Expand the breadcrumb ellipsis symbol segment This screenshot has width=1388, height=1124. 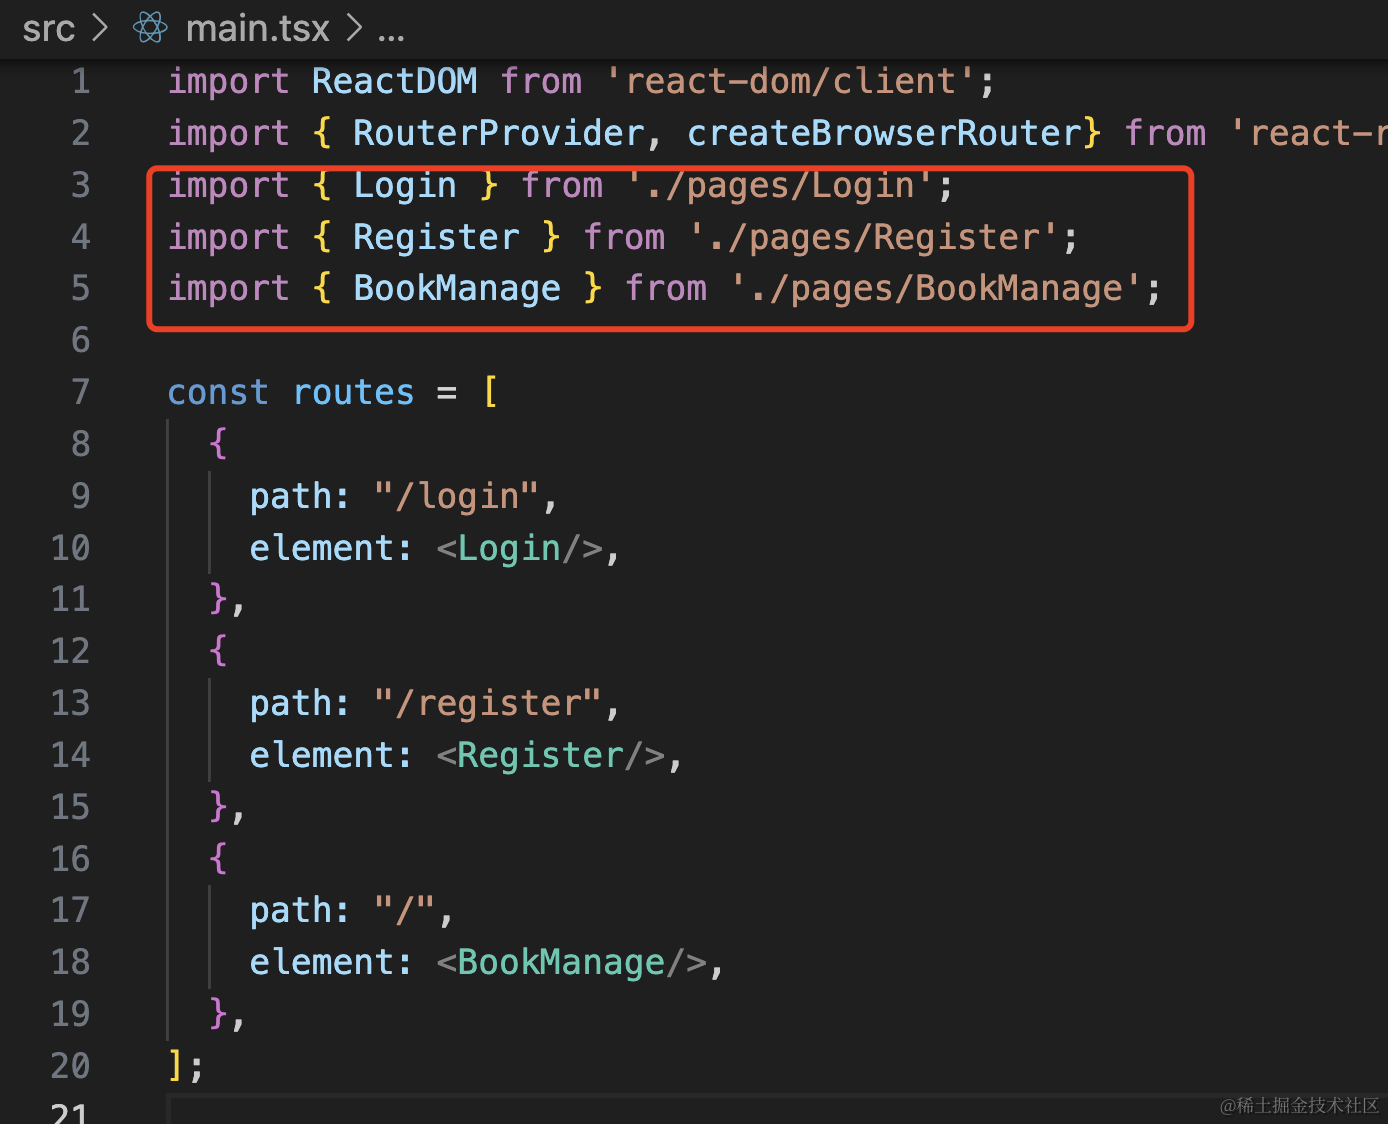tap(391, 30)
